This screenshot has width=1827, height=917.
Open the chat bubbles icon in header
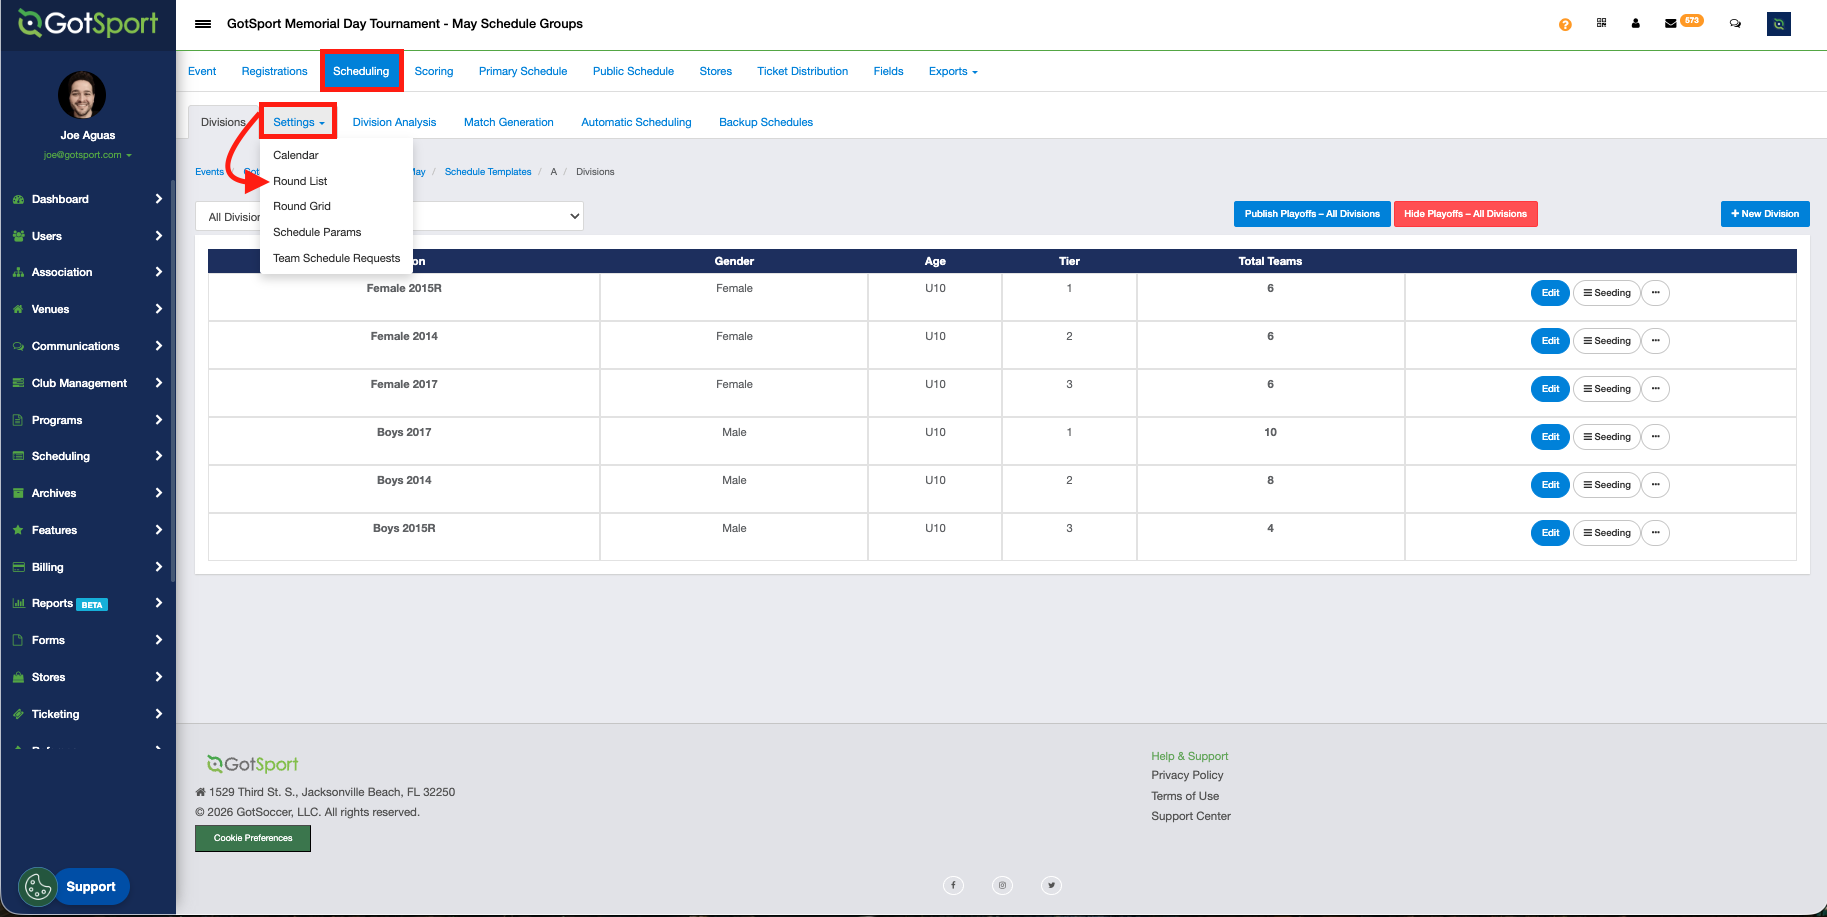point(1735,24)
